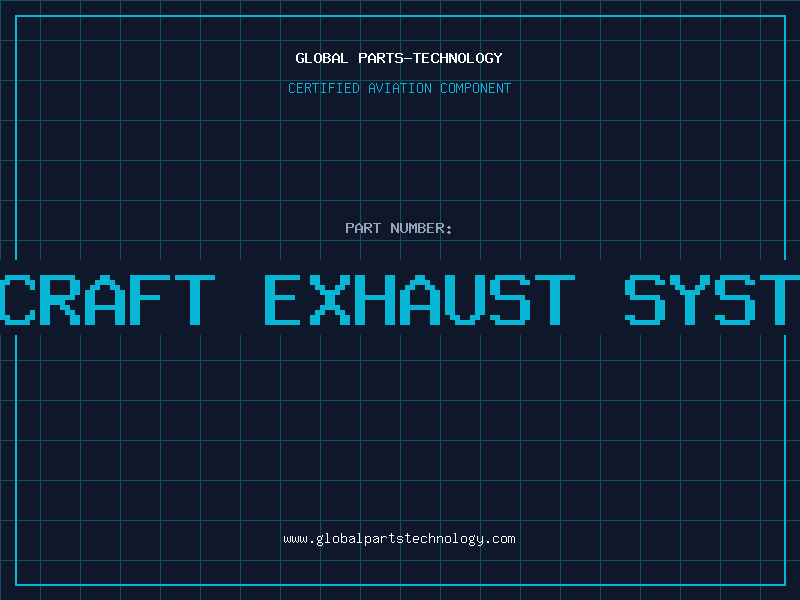Select the word AVIATION in the subtitle

[399, 88]
